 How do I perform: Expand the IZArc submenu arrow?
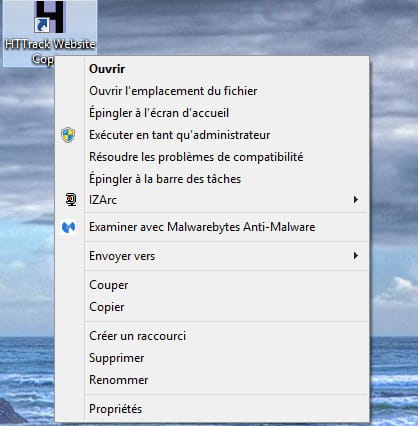point(356,200)
